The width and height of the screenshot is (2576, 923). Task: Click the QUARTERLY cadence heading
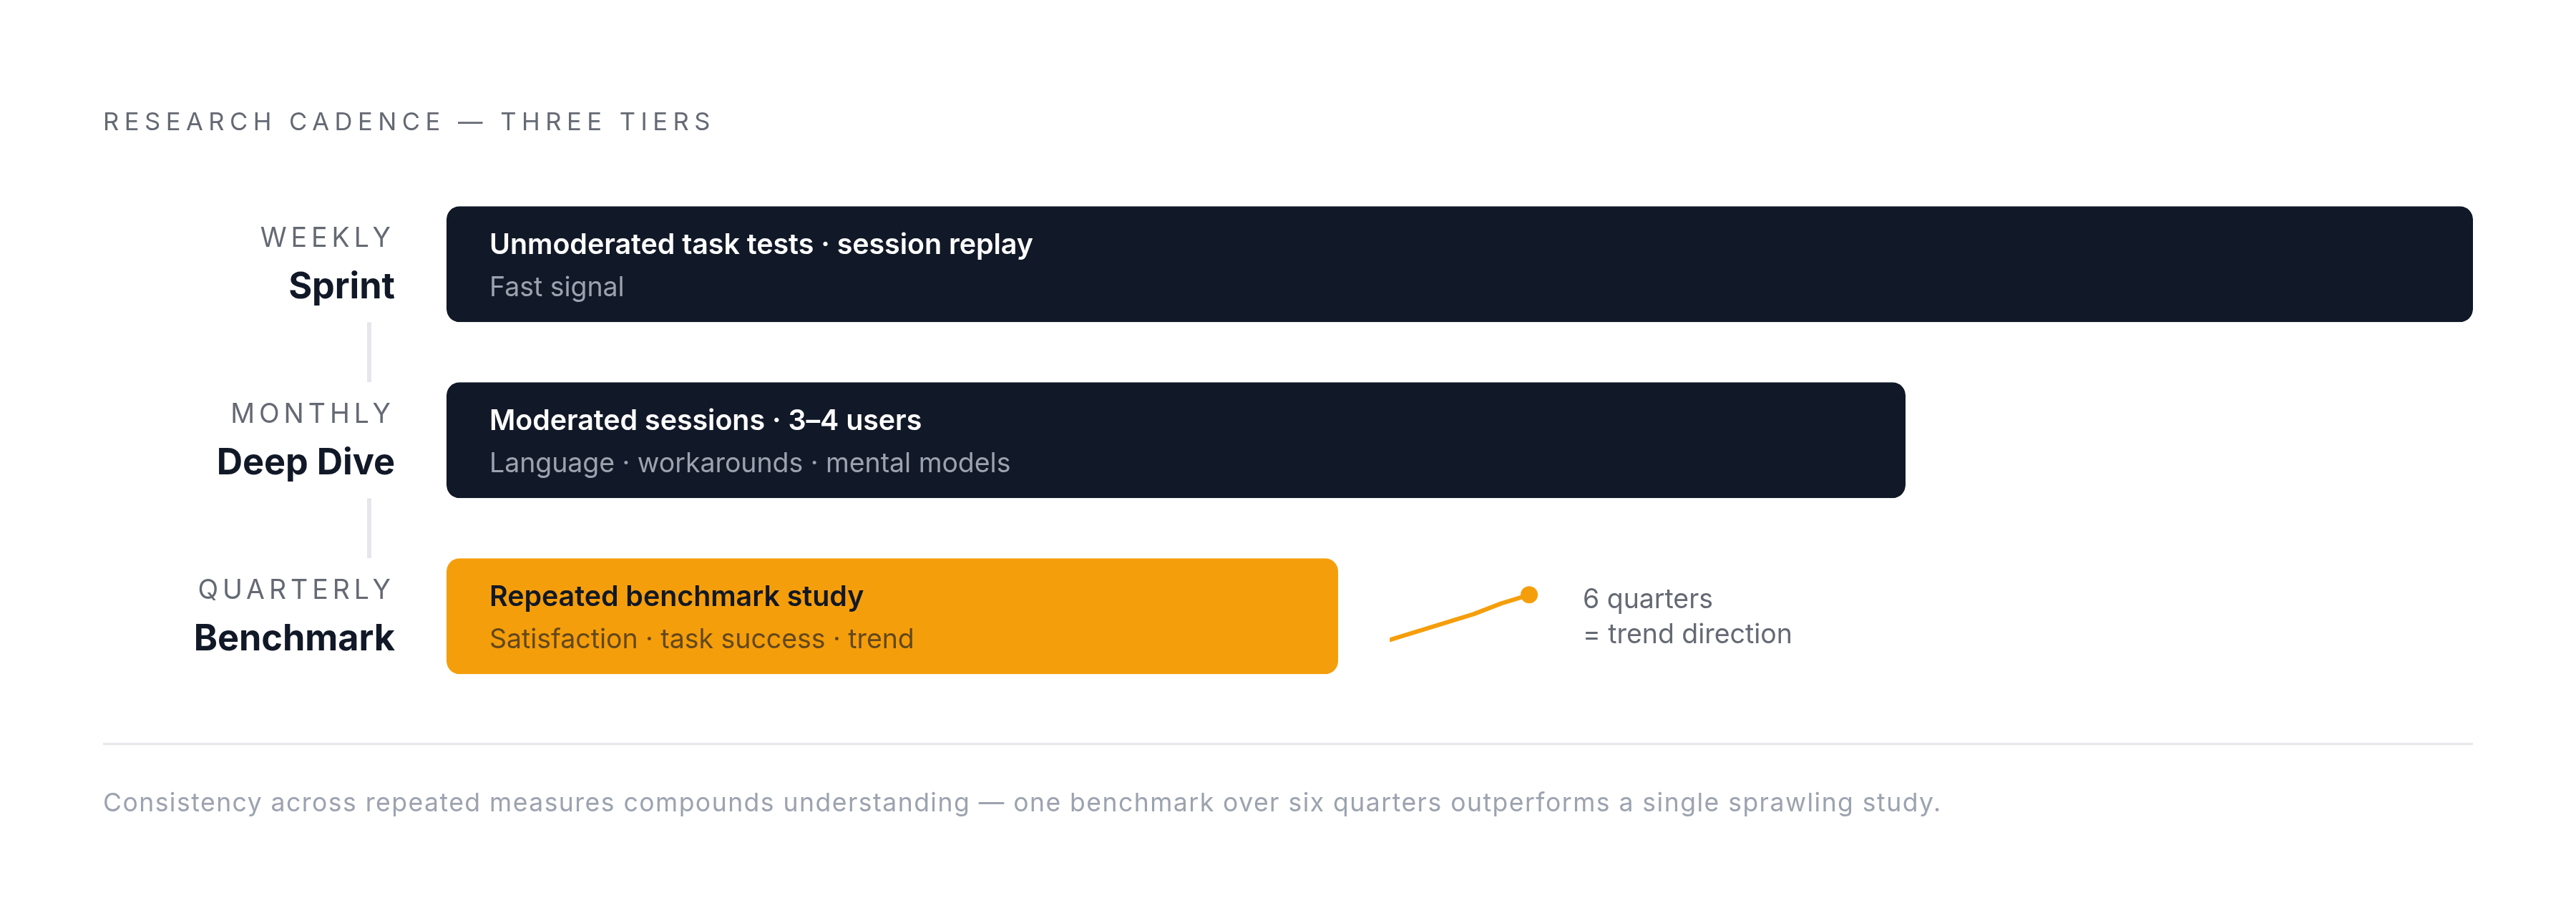[295, 589]
